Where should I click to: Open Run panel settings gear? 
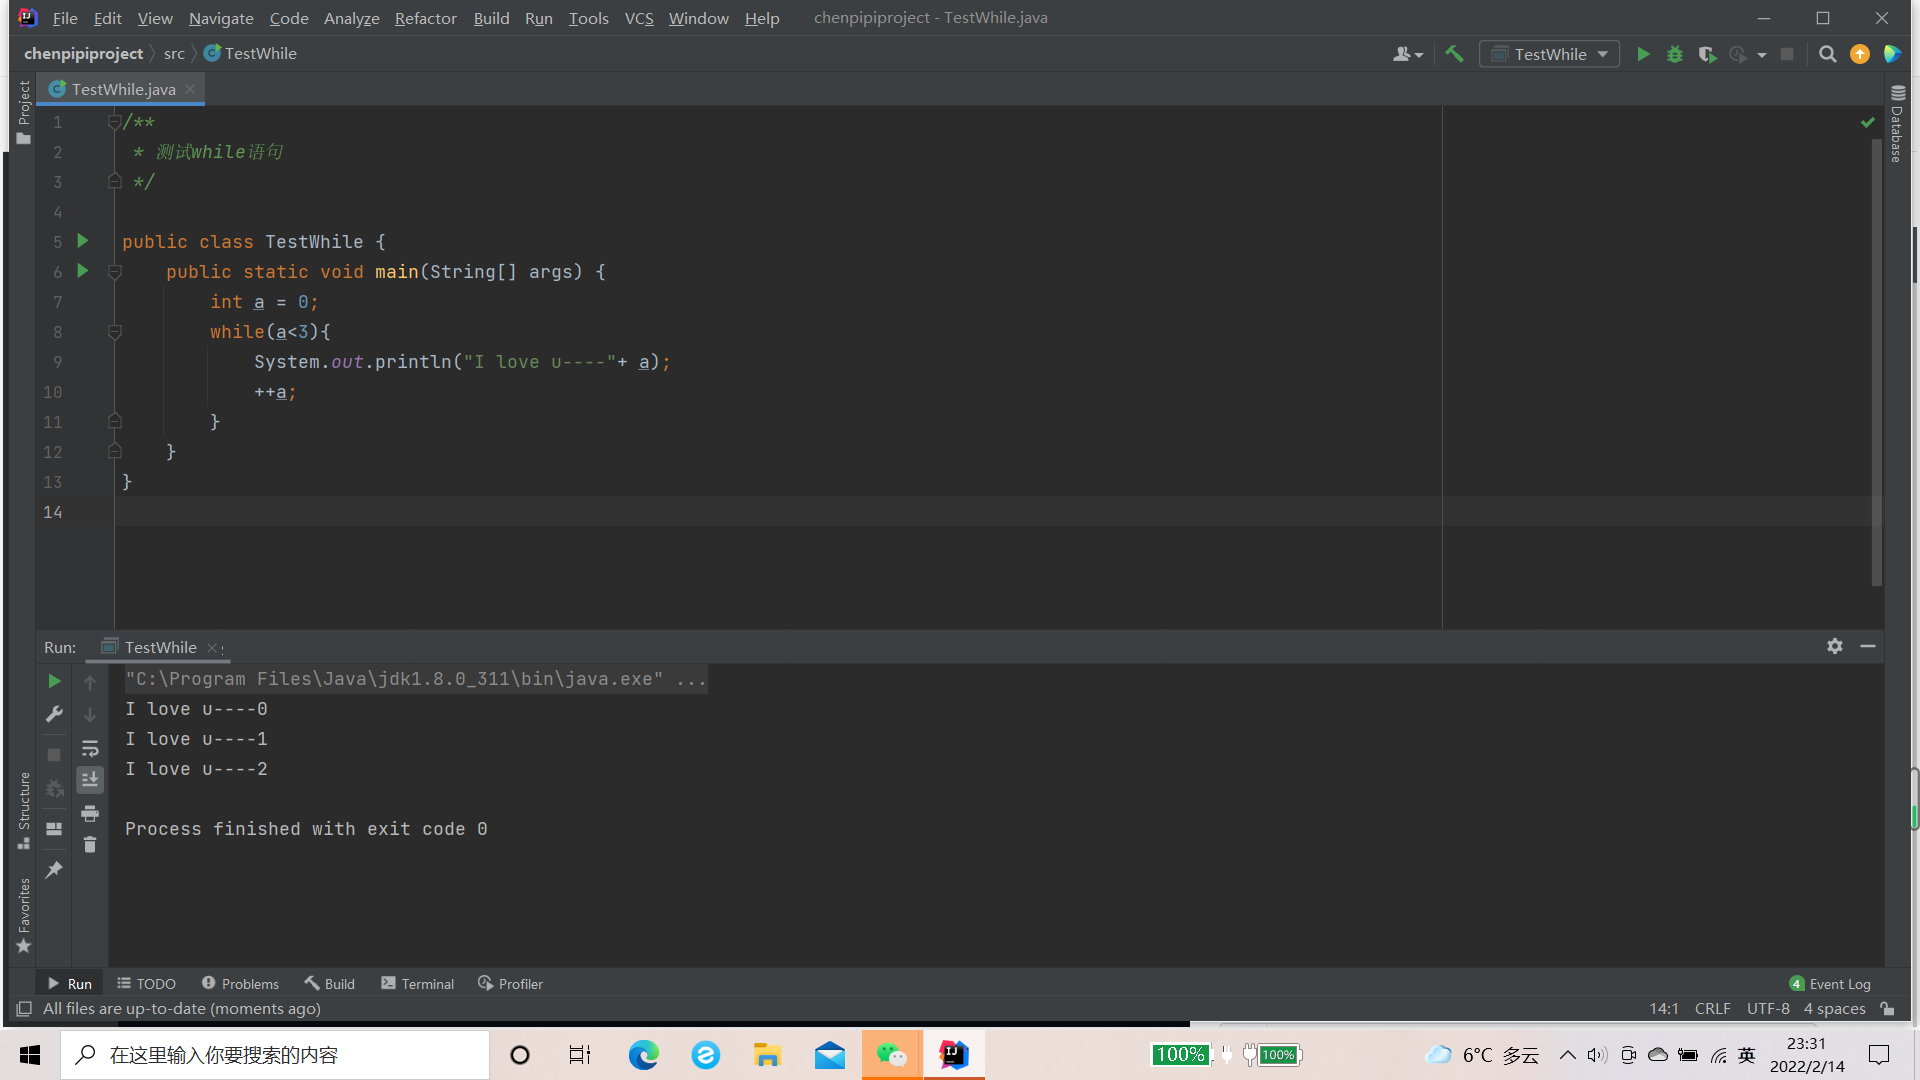(x=1835, y=646)
